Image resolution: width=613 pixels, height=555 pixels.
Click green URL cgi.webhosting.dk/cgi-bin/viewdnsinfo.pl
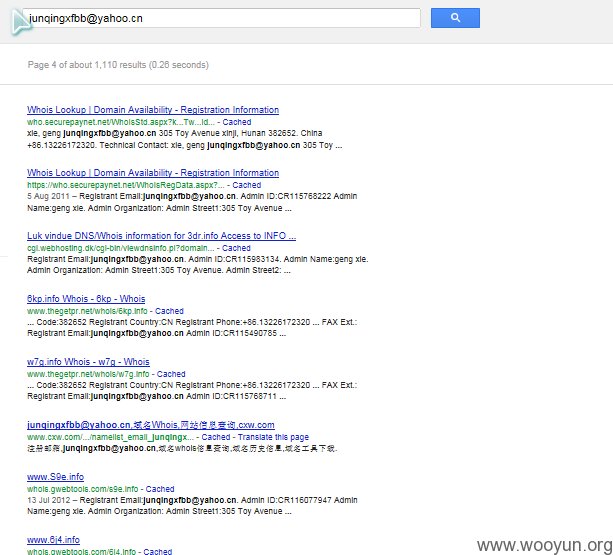click(x=121, y=248)
